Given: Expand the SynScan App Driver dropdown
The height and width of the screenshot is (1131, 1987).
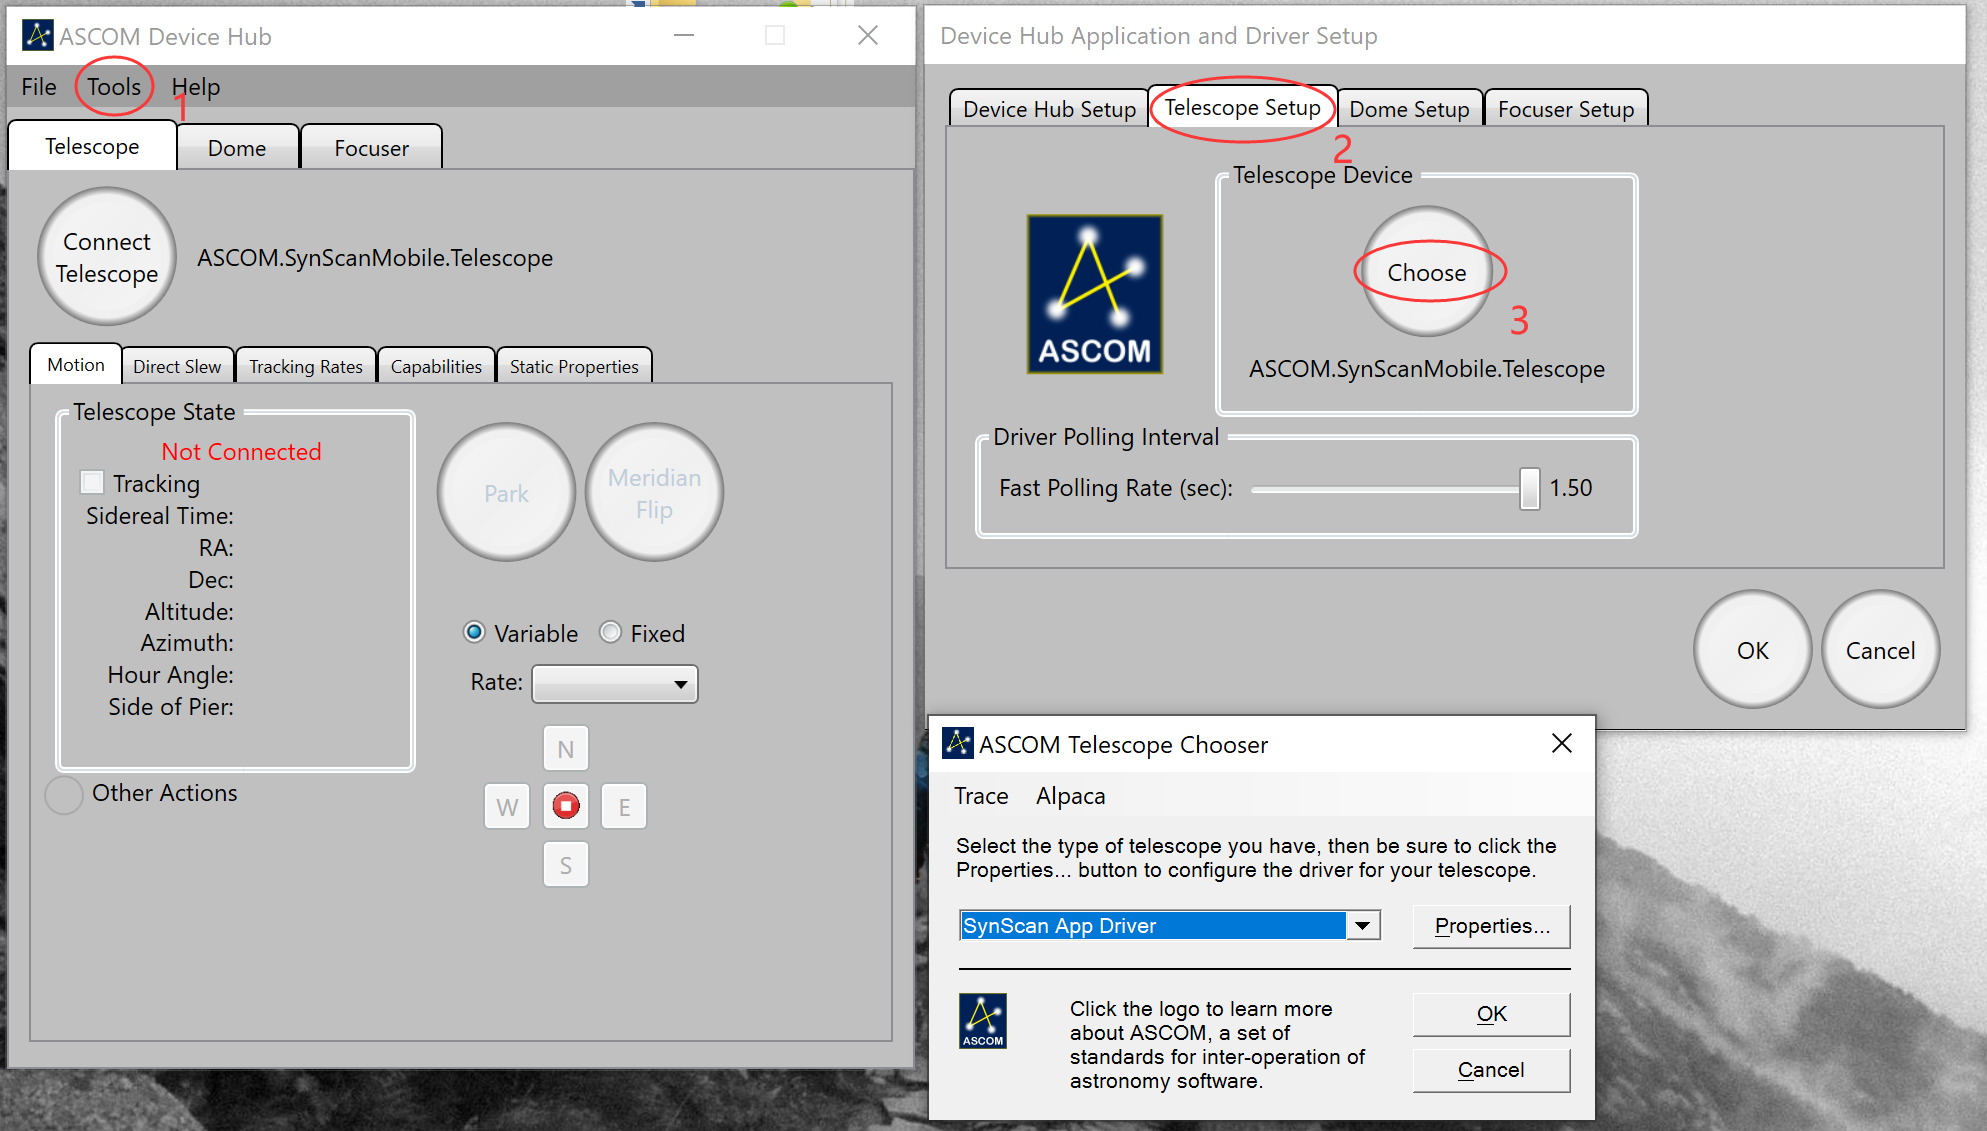Looking at the screenshot, I should point(1361,925).
